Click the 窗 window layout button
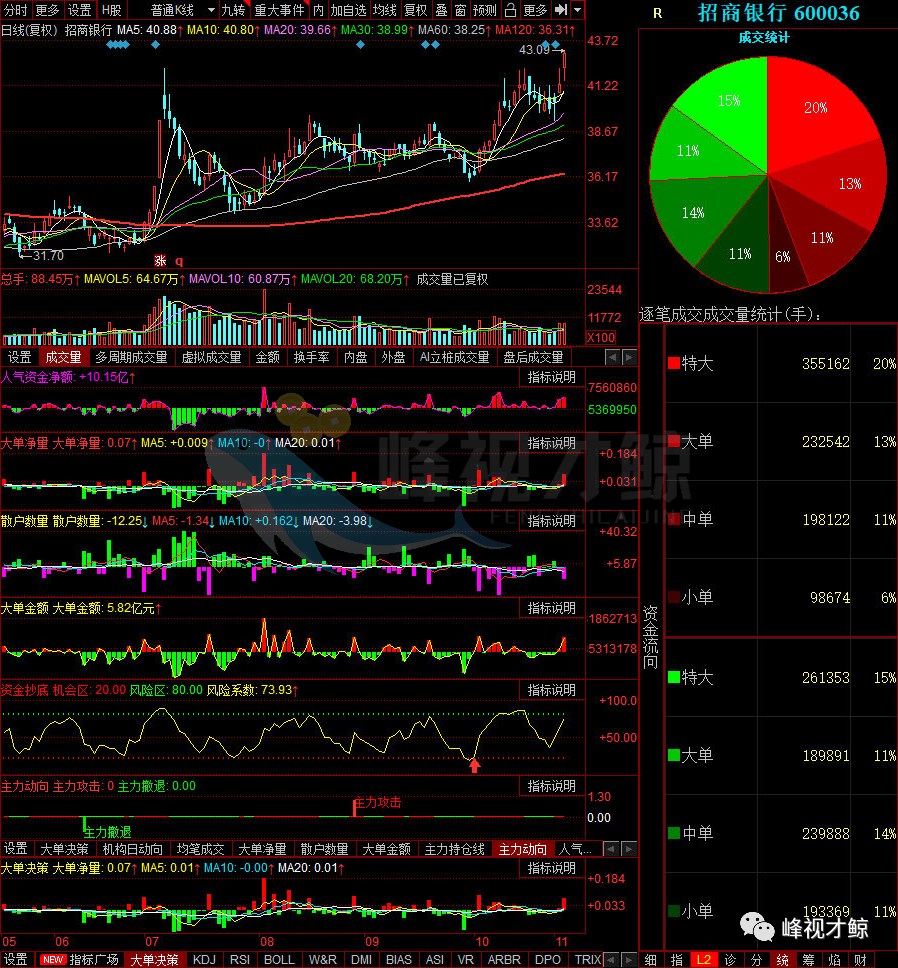This screenshot has height=968, width=898. [460, 10]
